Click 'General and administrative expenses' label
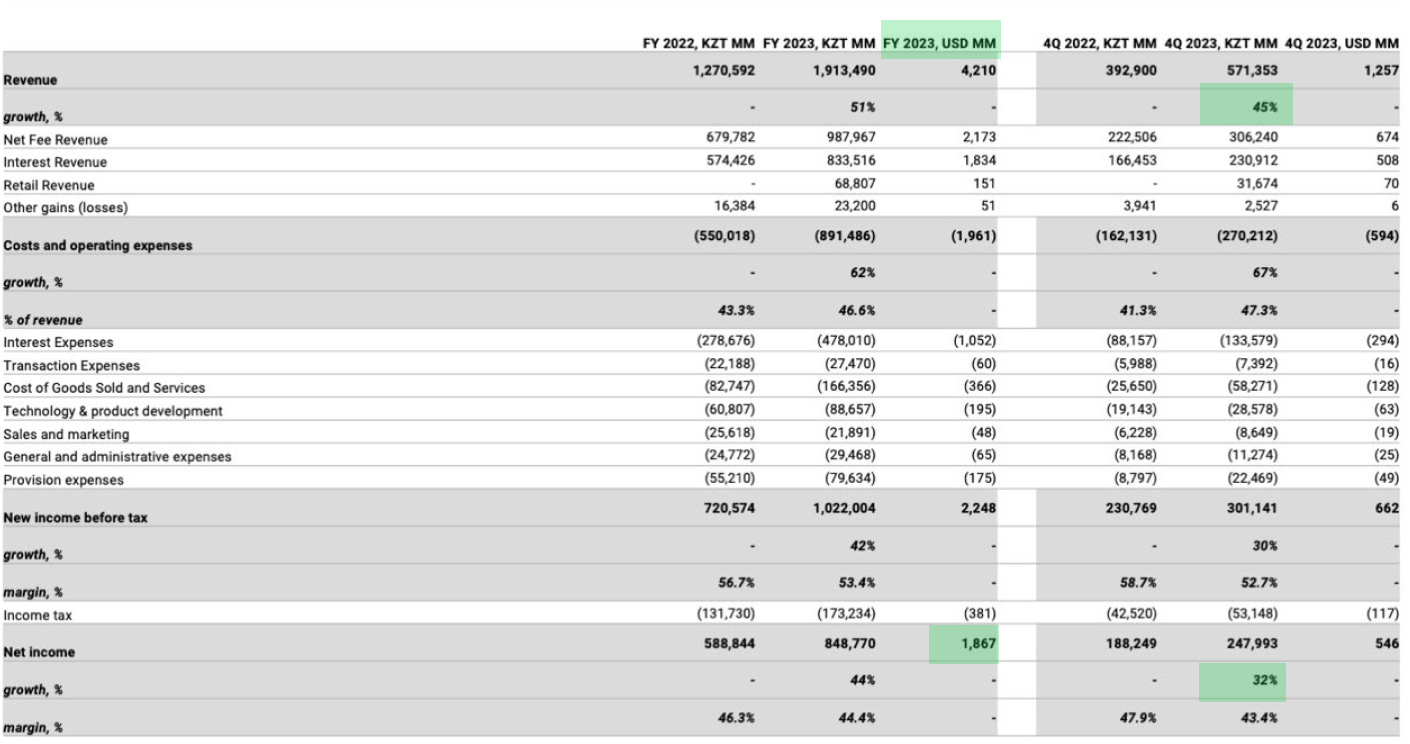The height and width of the screenshot is (744, 1410). 117,457
